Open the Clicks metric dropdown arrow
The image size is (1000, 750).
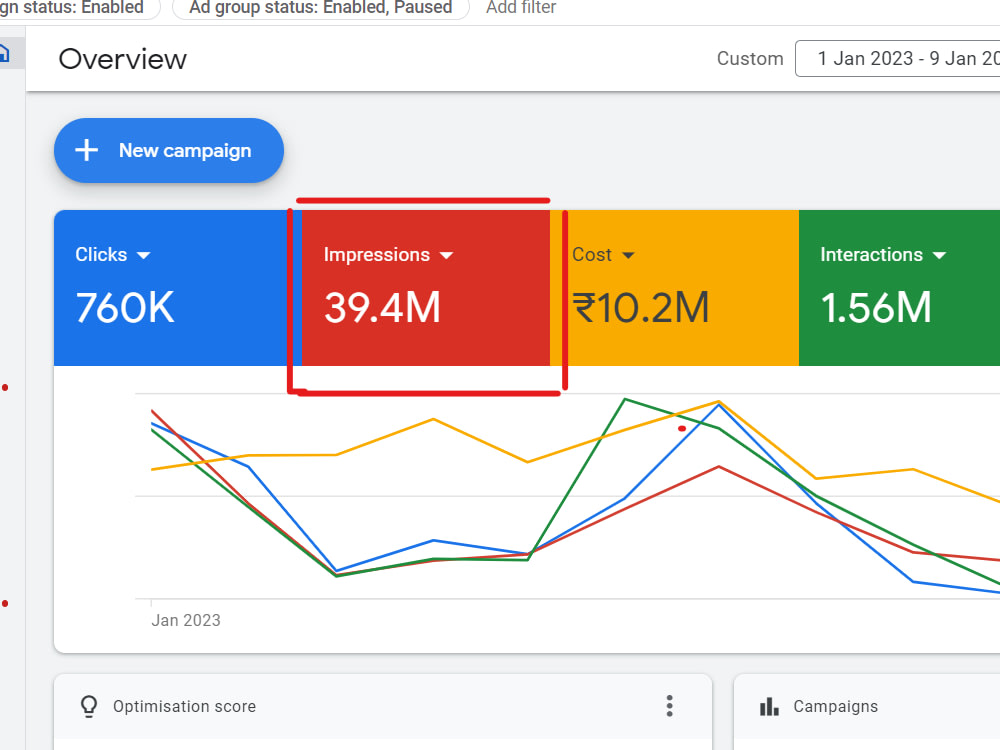[143, 255]
